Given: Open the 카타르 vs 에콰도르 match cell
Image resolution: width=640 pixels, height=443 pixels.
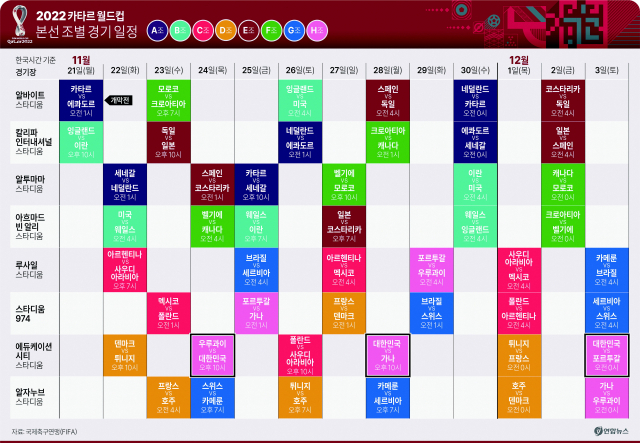Looking at the screenshot, I should click(x=81, y=101).
